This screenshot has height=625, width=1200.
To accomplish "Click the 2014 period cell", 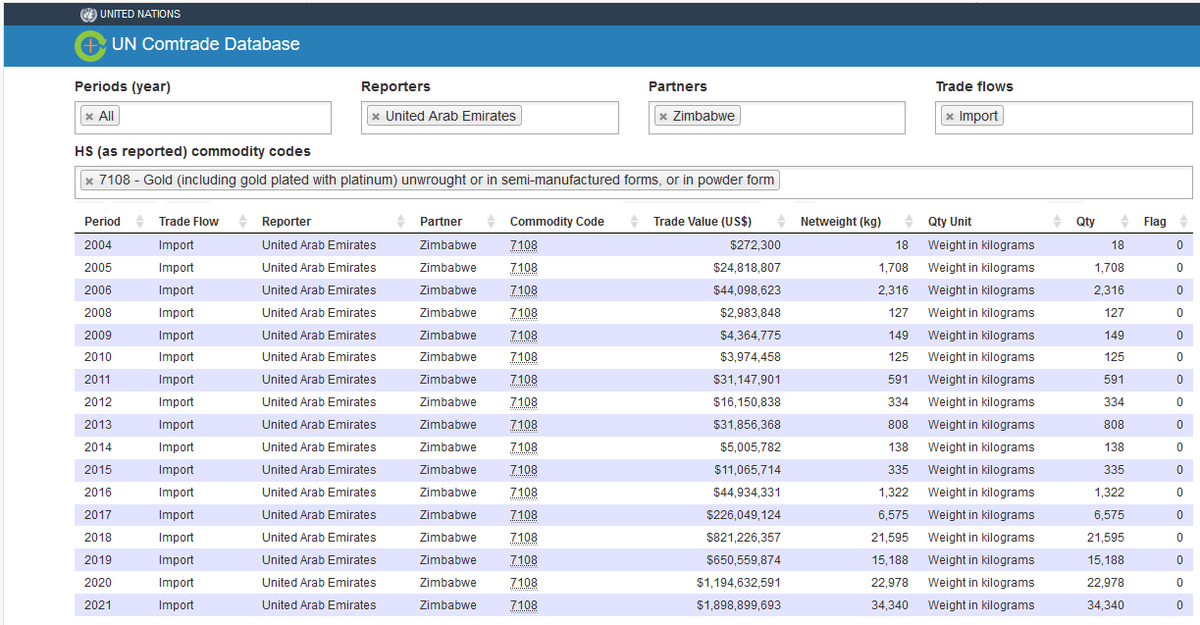I will point(98,447).
